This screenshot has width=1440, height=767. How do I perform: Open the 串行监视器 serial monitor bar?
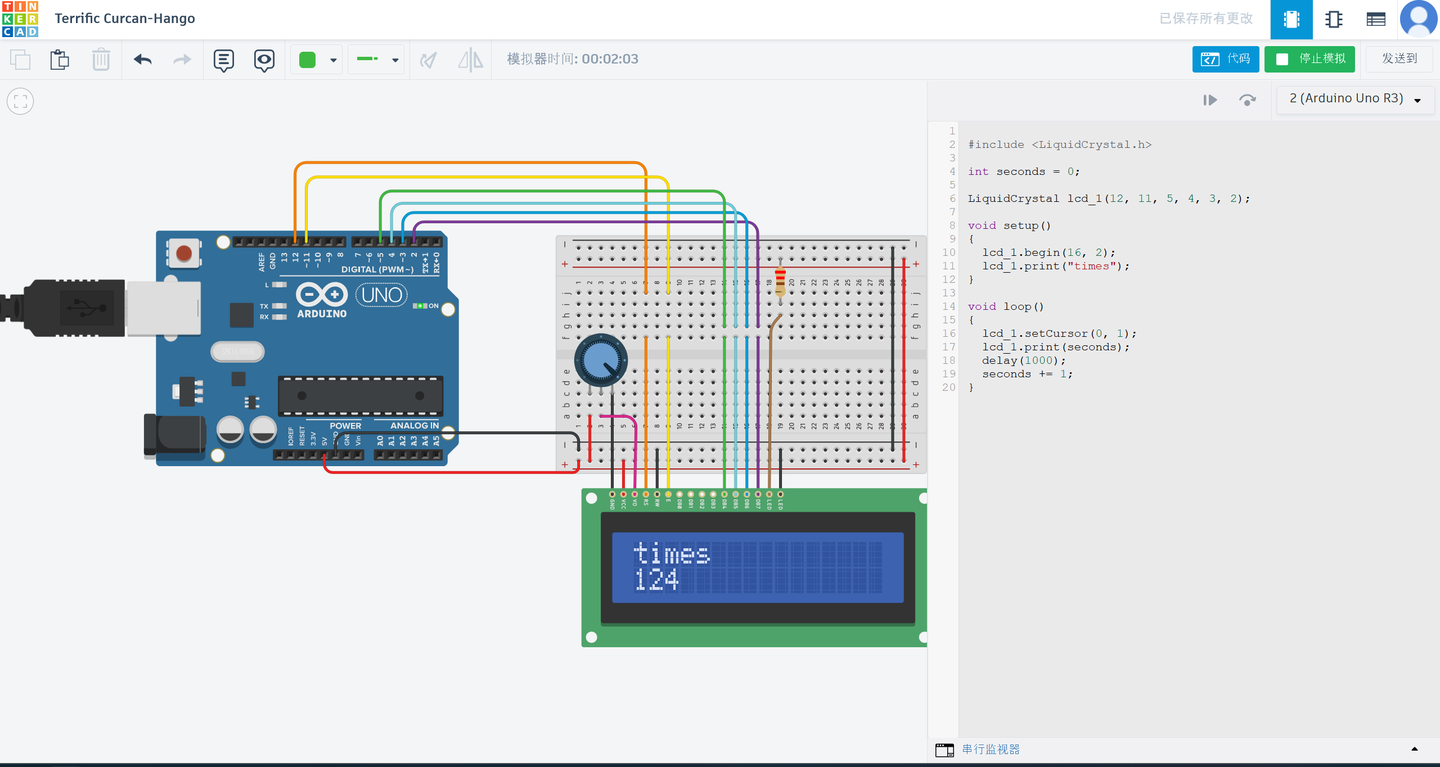click(x=1183, y=749)
